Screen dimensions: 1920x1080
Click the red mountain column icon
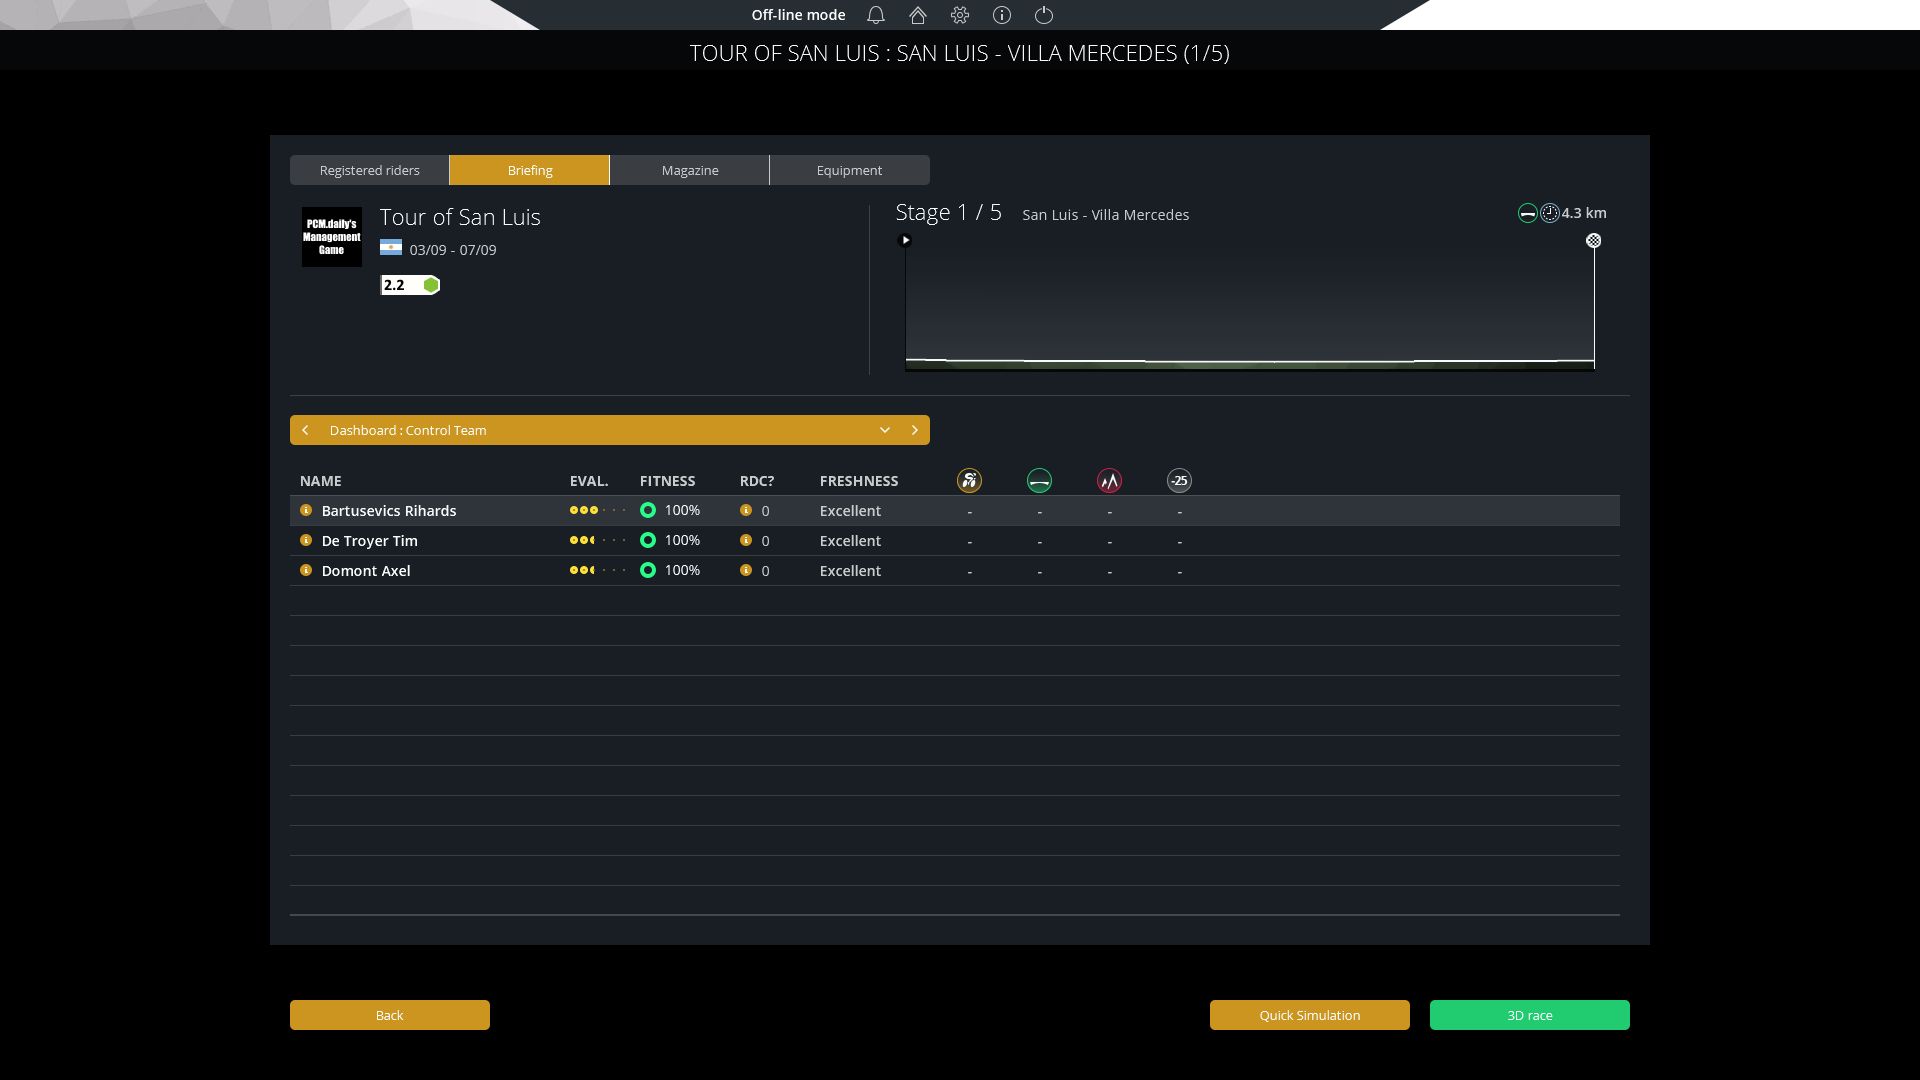(1109, 481)
